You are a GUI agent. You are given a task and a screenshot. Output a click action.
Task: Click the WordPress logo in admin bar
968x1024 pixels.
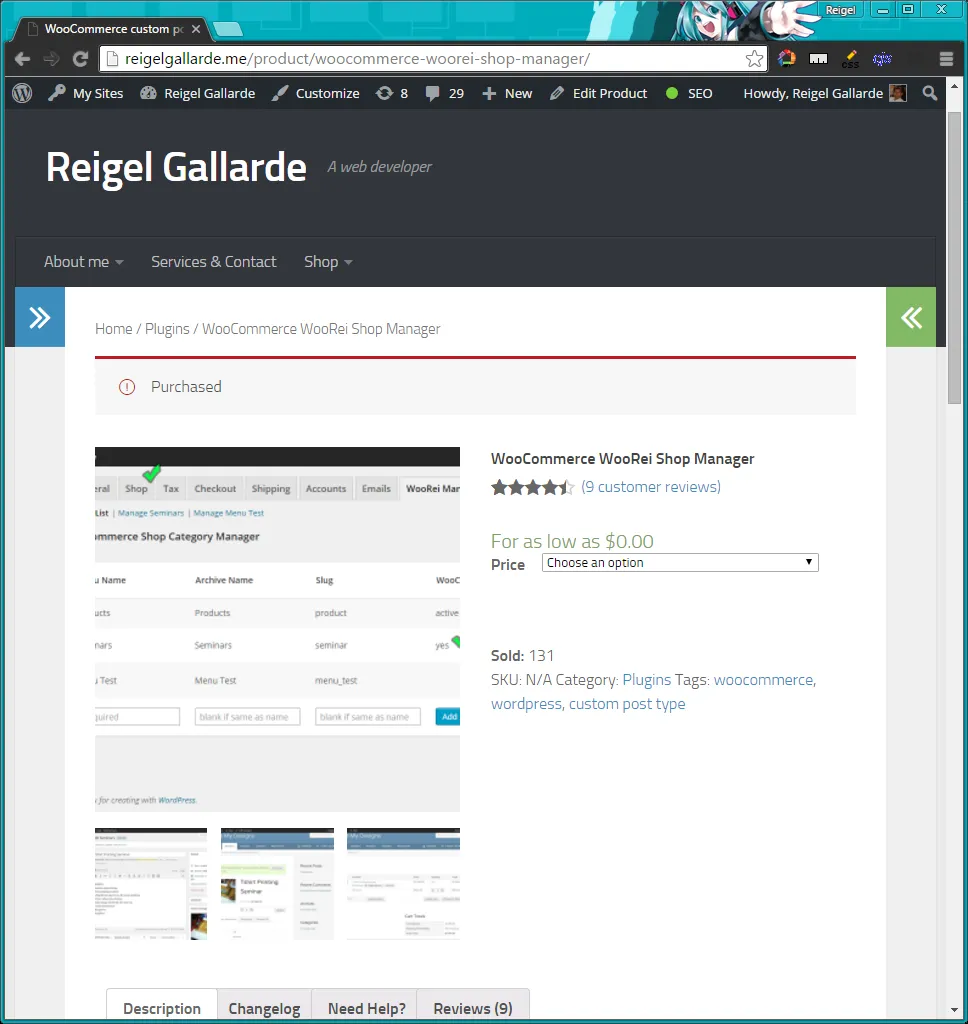point(22,93)
